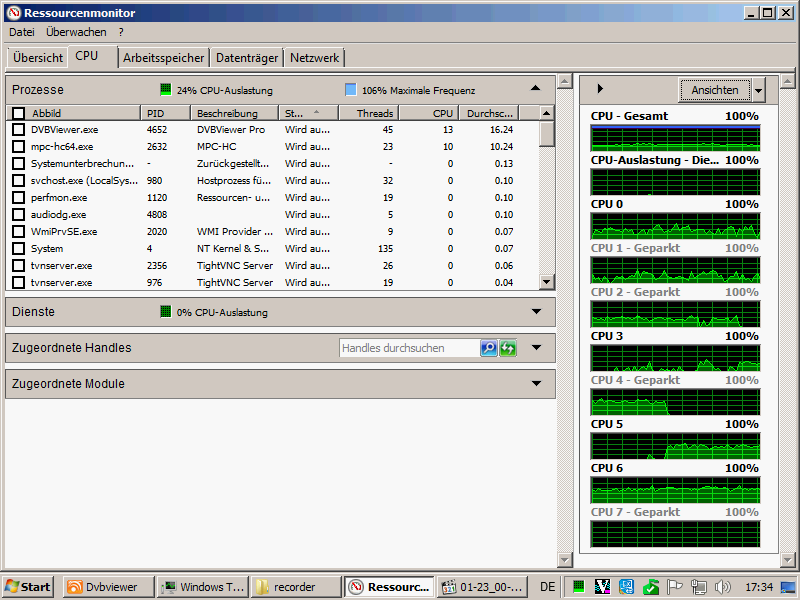The width and height of the screenshot is (800, 600).
Task: Sort by the St... status column header
Action: (309, 113)
